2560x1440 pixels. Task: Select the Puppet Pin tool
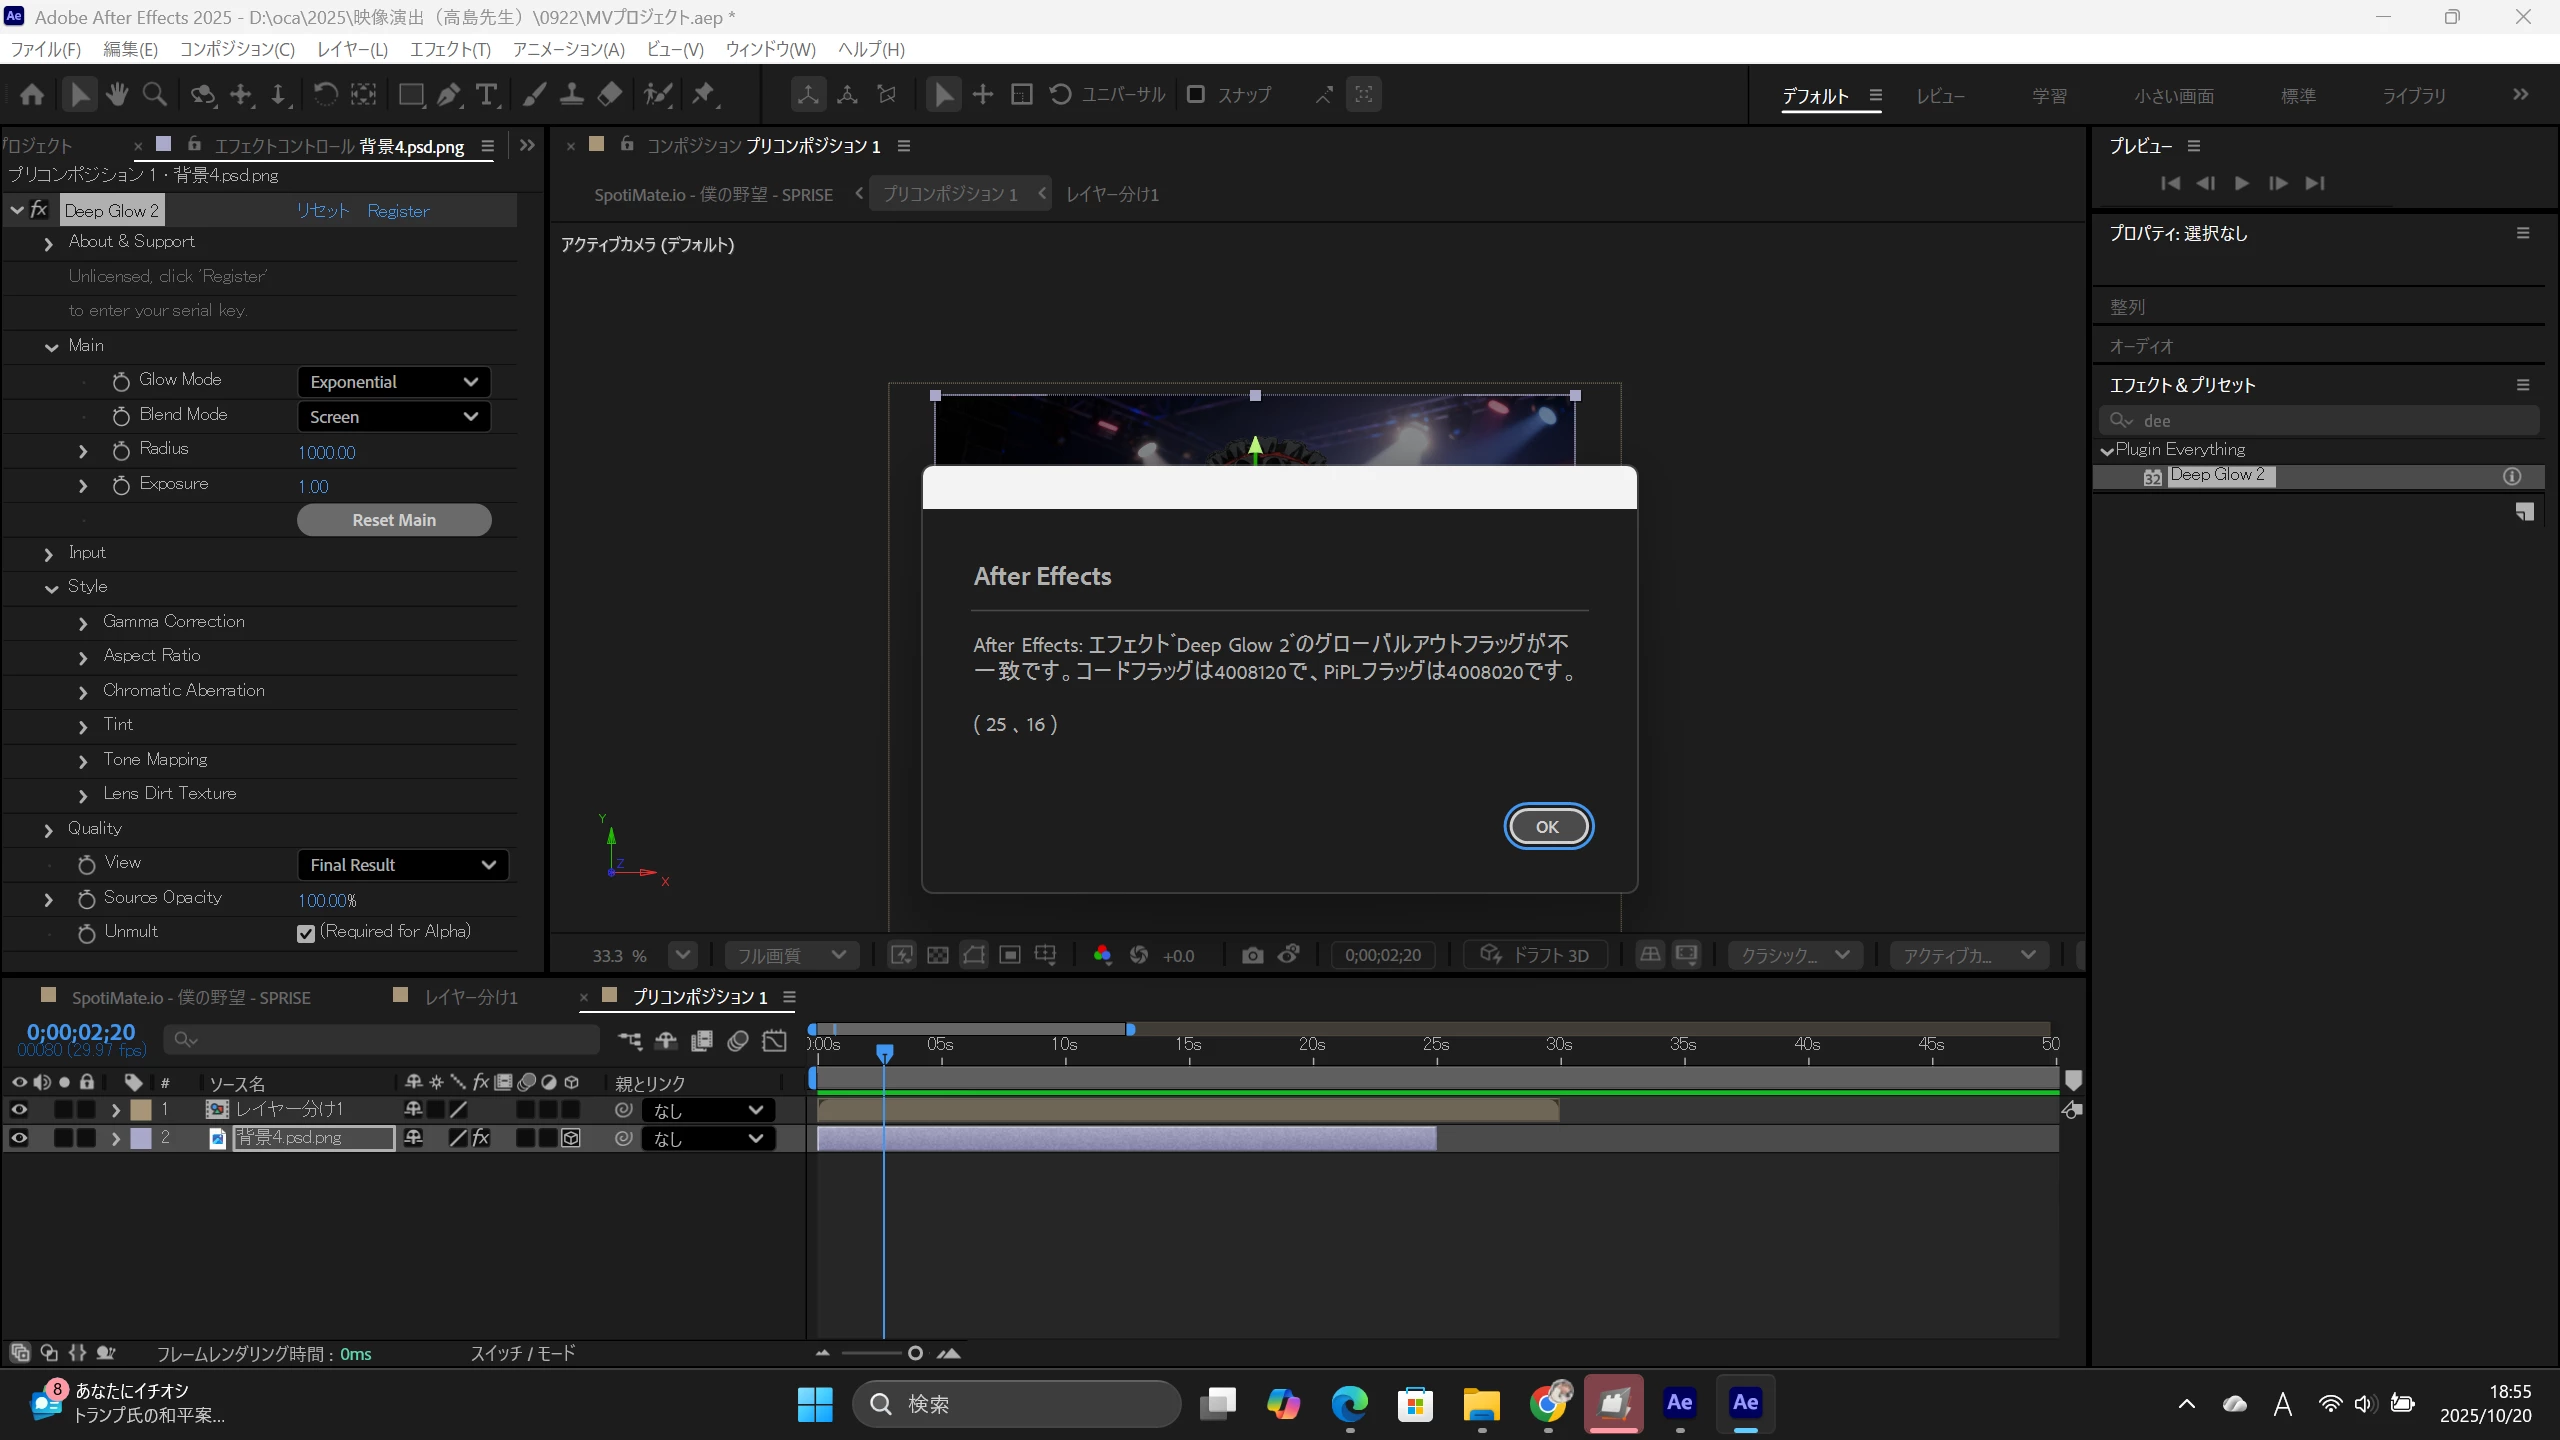click(704, 94)
